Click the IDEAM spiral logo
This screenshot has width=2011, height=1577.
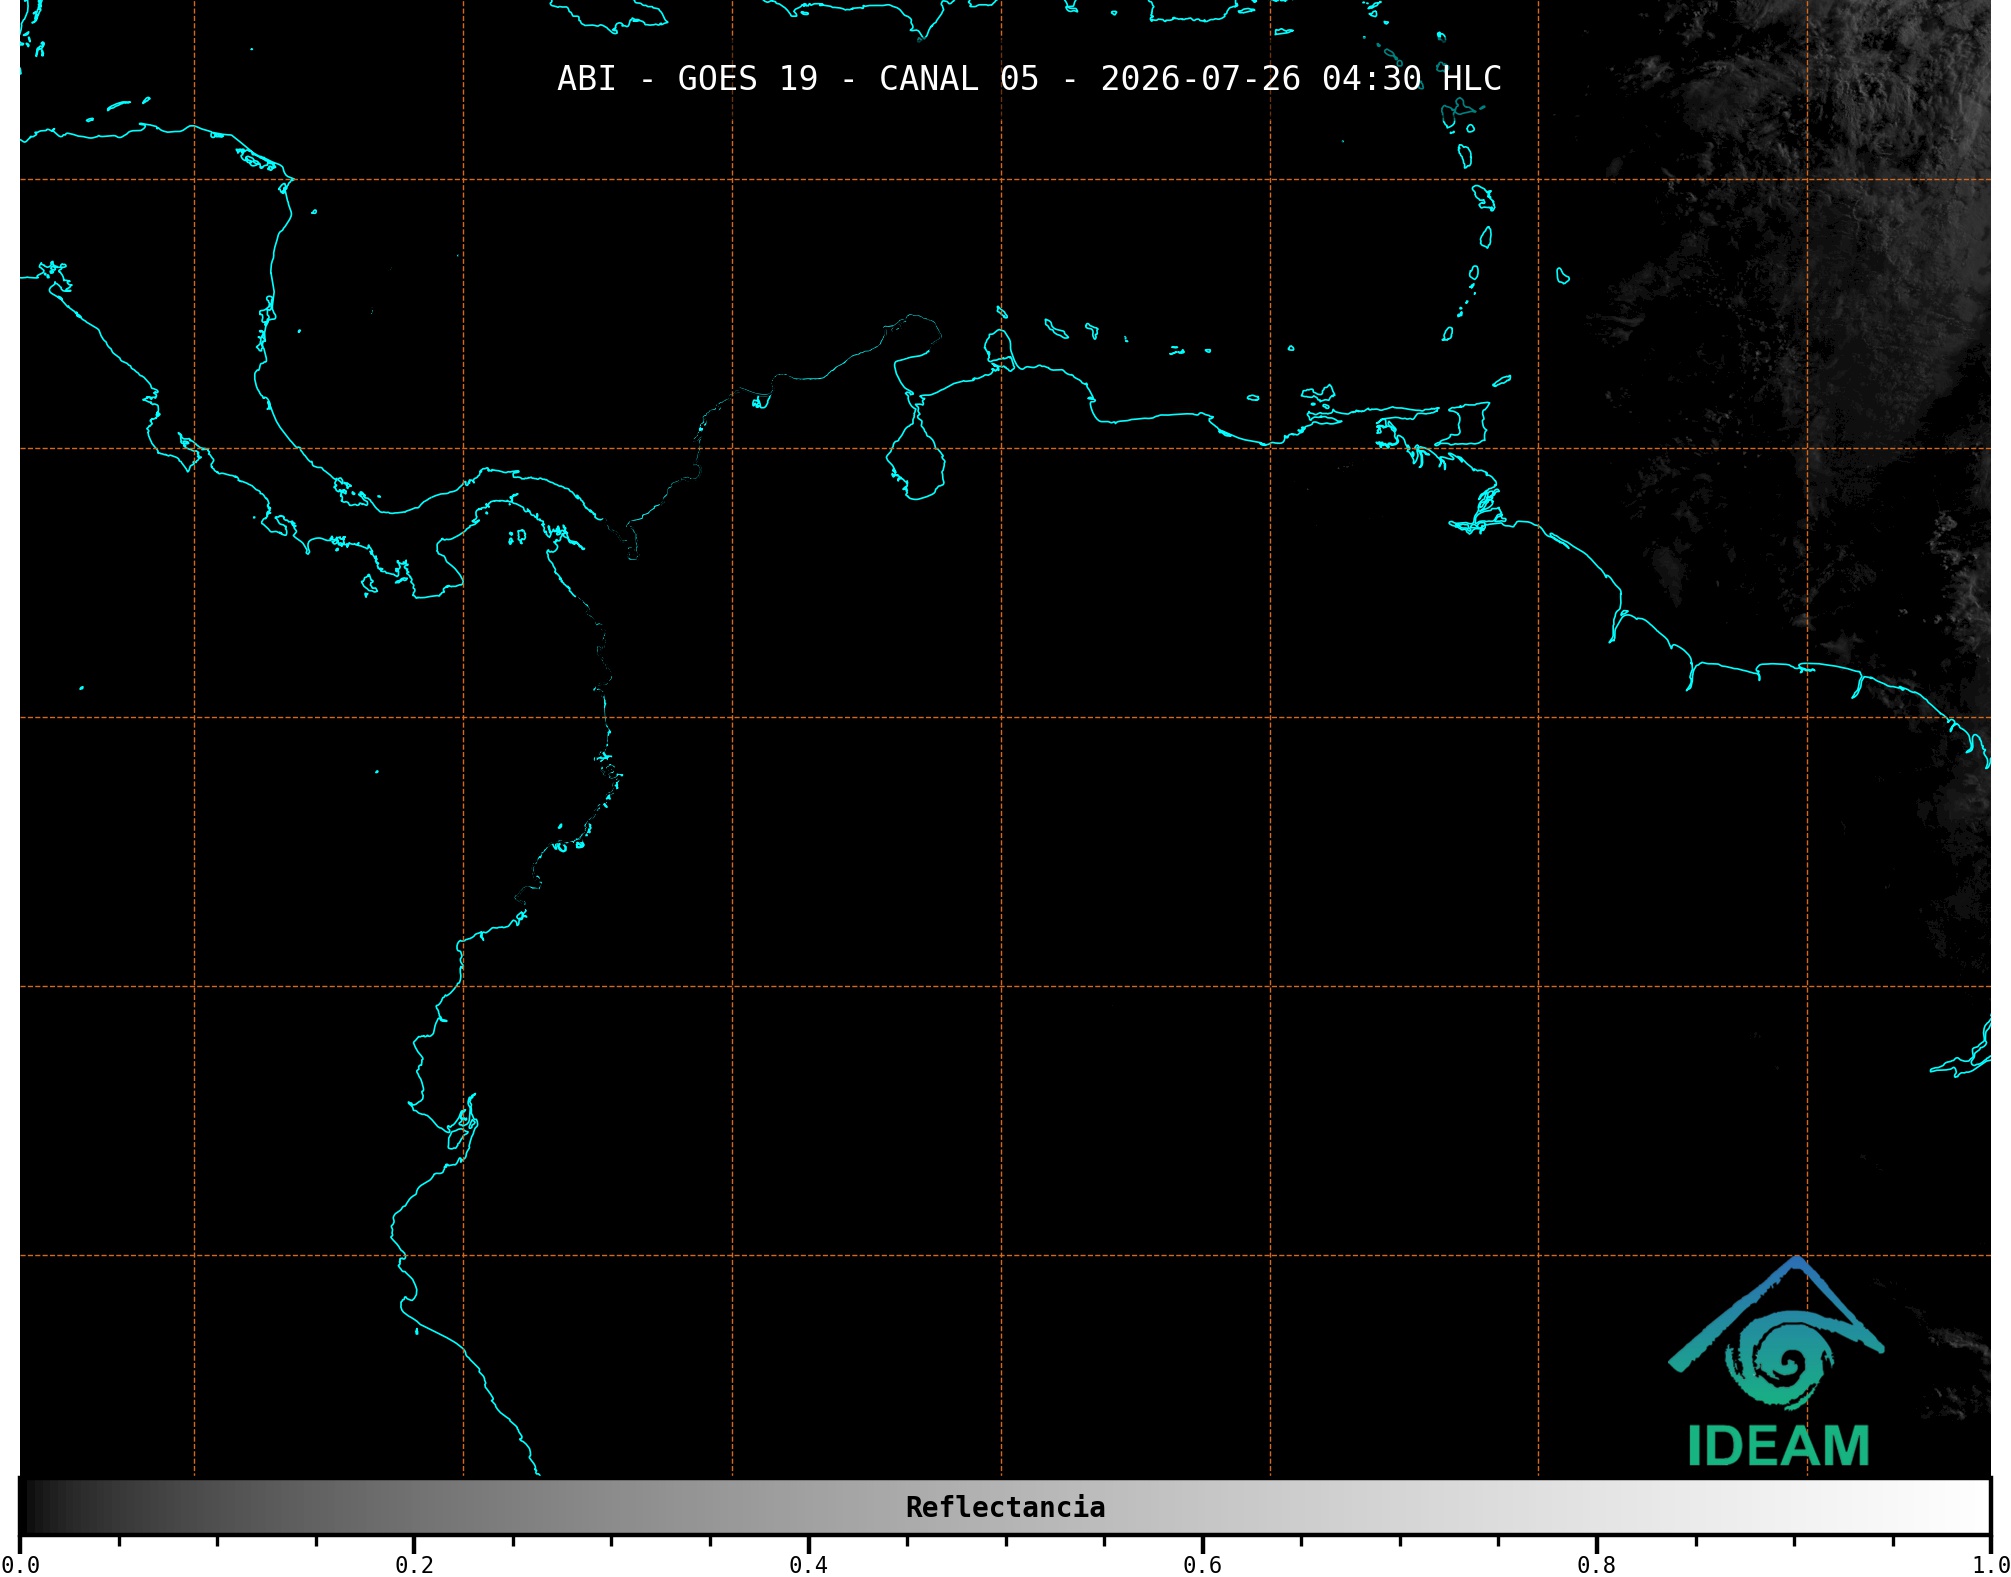click(1777, 1335)
